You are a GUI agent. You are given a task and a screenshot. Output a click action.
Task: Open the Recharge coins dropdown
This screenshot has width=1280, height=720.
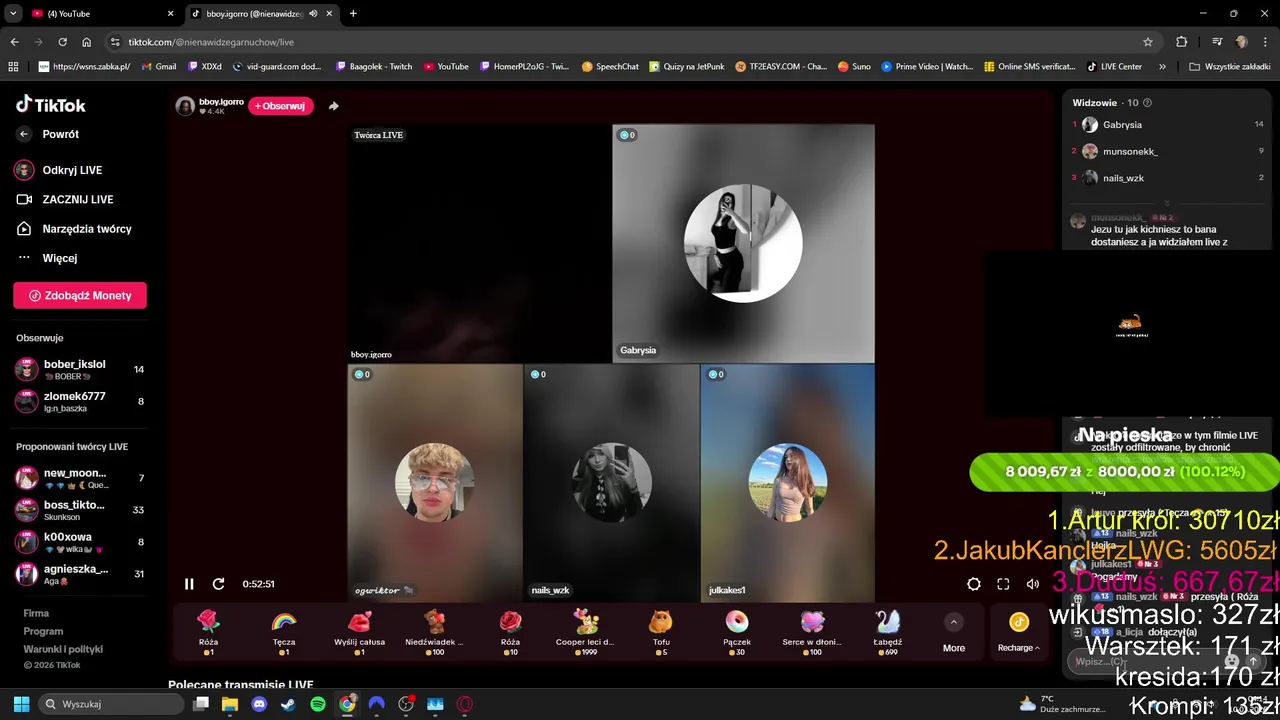pos(1019,634)
